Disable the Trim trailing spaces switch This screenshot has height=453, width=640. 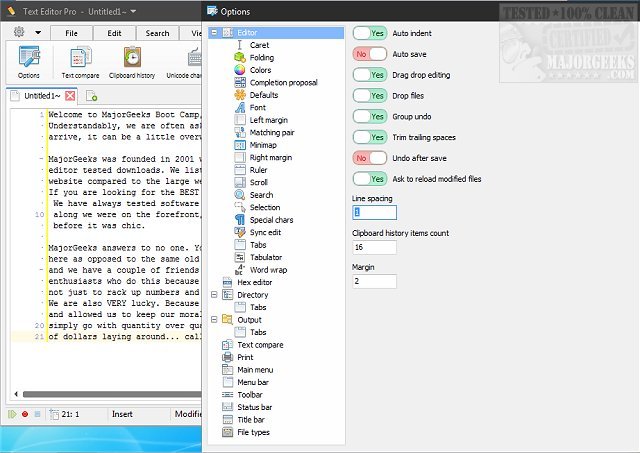click(x=370, y=137)
